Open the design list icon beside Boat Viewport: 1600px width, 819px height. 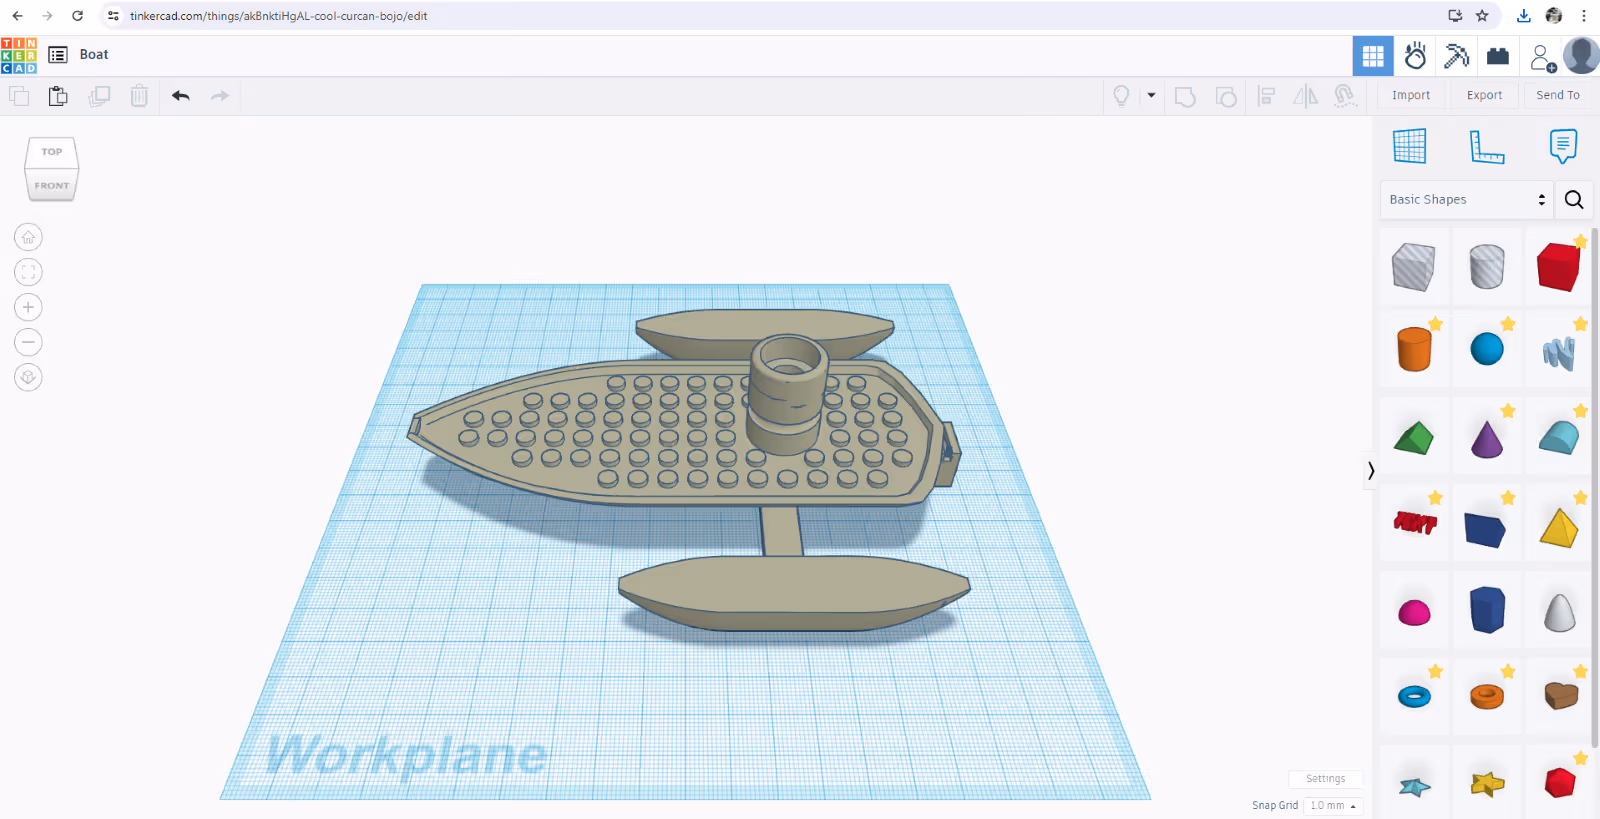click(x=58, y=55)
